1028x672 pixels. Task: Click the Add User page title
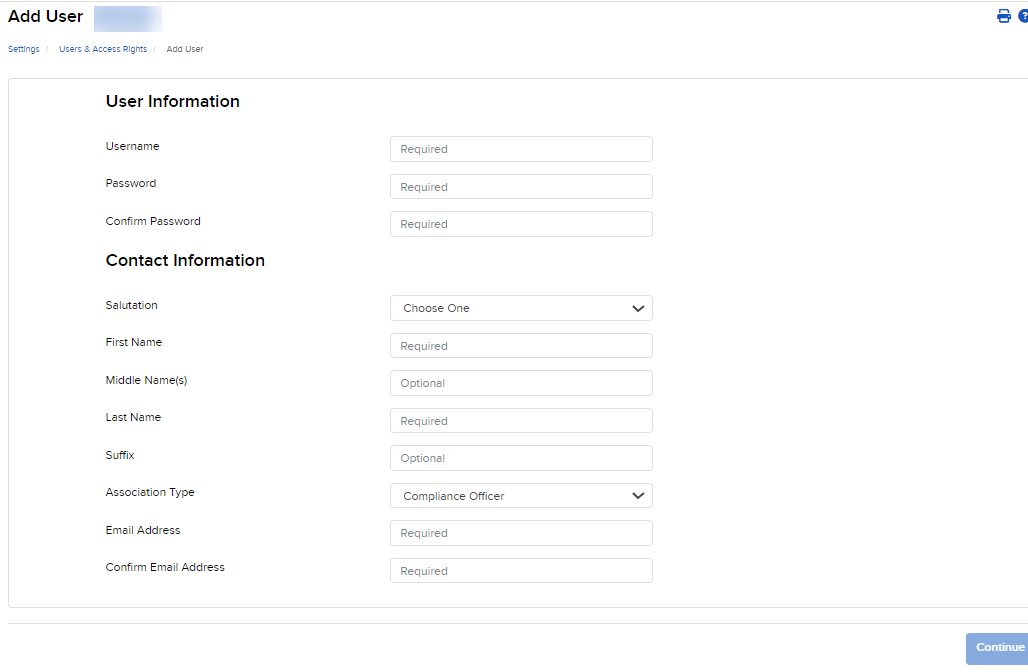tap(45, 16)
